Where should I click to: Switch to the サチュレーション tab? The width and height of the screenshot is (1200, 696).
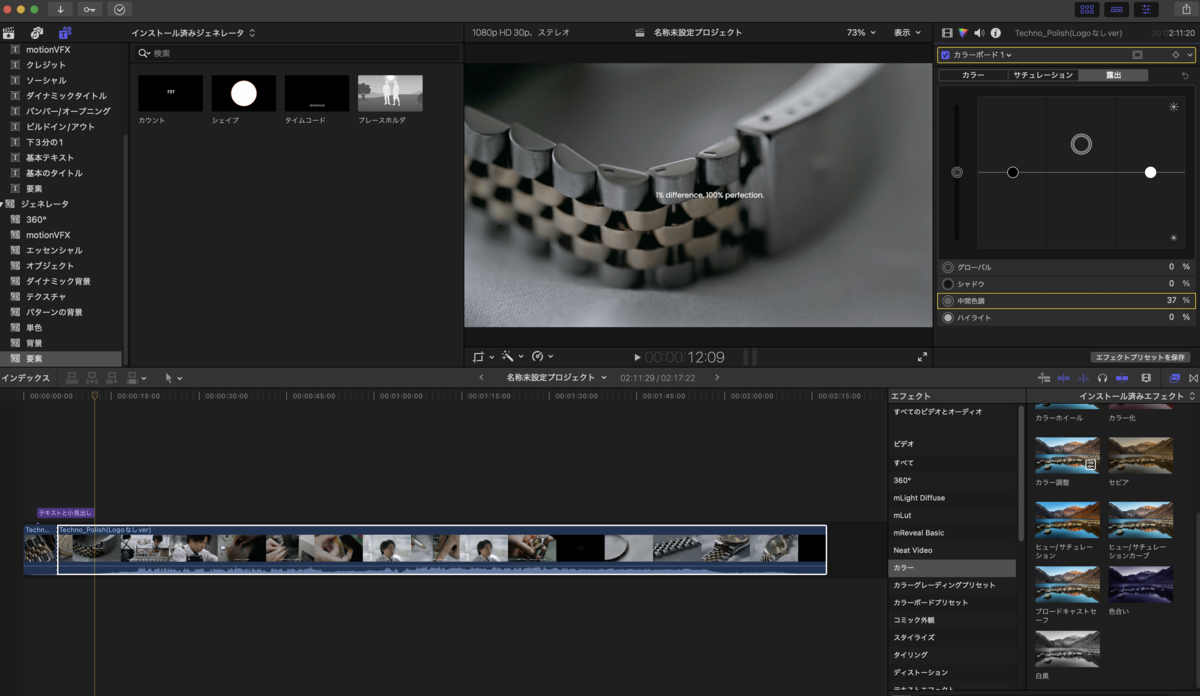(1042, 75)
